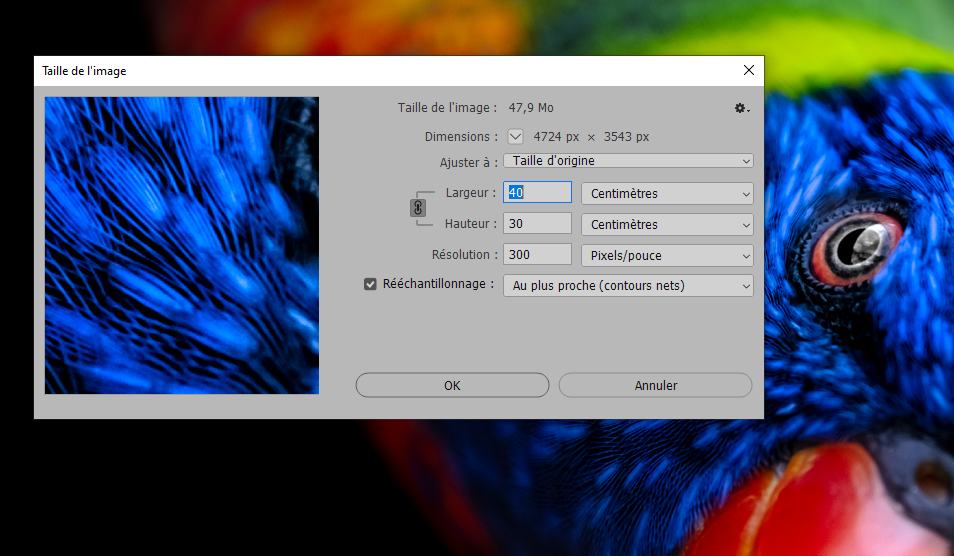The image size is (954, 556).
Task: Expand the Ajuster à preset dropdown
Action: click(x=628, y=161)
